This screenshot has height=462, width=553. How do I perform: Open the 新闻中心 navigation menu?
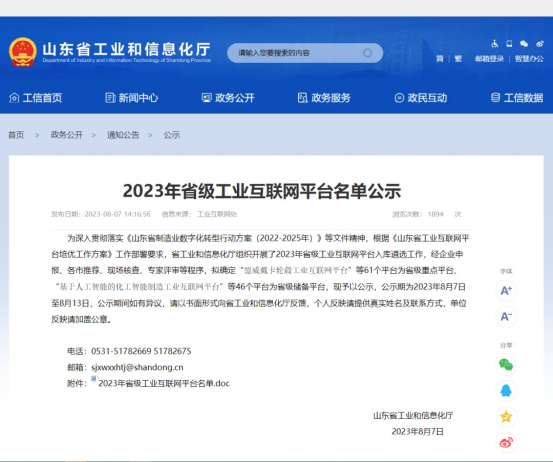pos(132,98)
